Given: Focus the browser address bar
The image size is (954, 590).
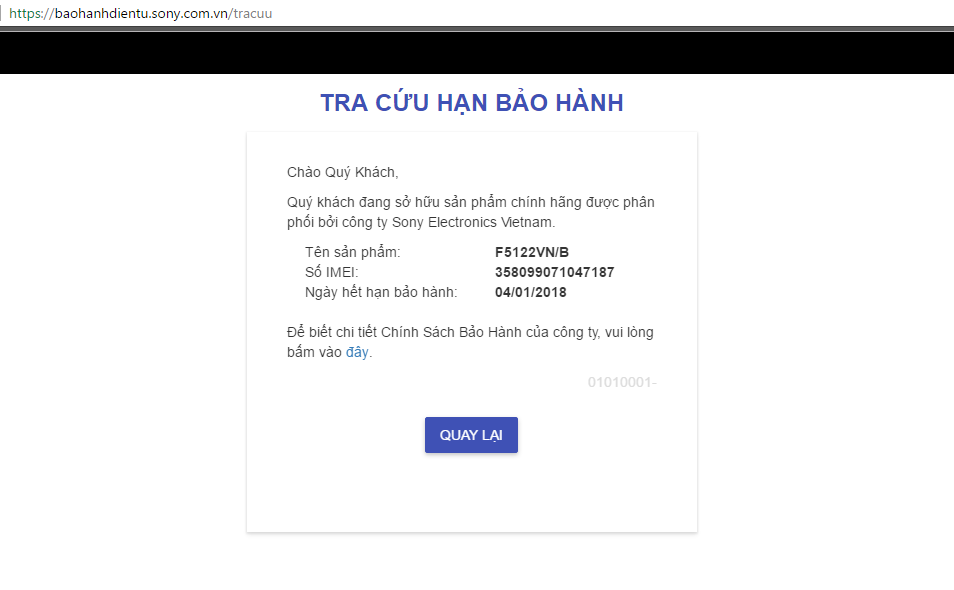Looking at the screenshot, I should [500, 13].
